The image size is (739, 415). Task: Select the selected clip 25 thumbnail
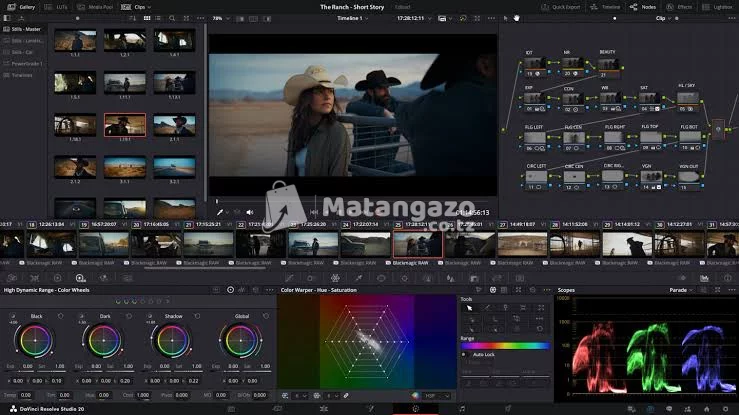pyautogui.click(x=418, y=244)
